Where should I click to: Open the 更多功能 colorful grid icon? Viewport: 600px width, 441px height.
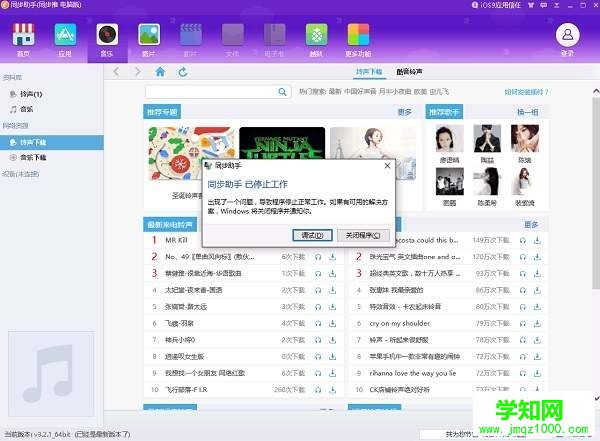[x=359, y=39]
